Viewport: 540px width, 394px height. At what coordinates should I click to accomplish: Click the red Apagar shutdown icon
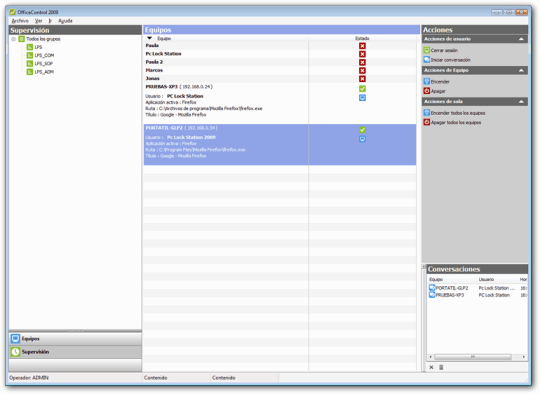(427, 91)
